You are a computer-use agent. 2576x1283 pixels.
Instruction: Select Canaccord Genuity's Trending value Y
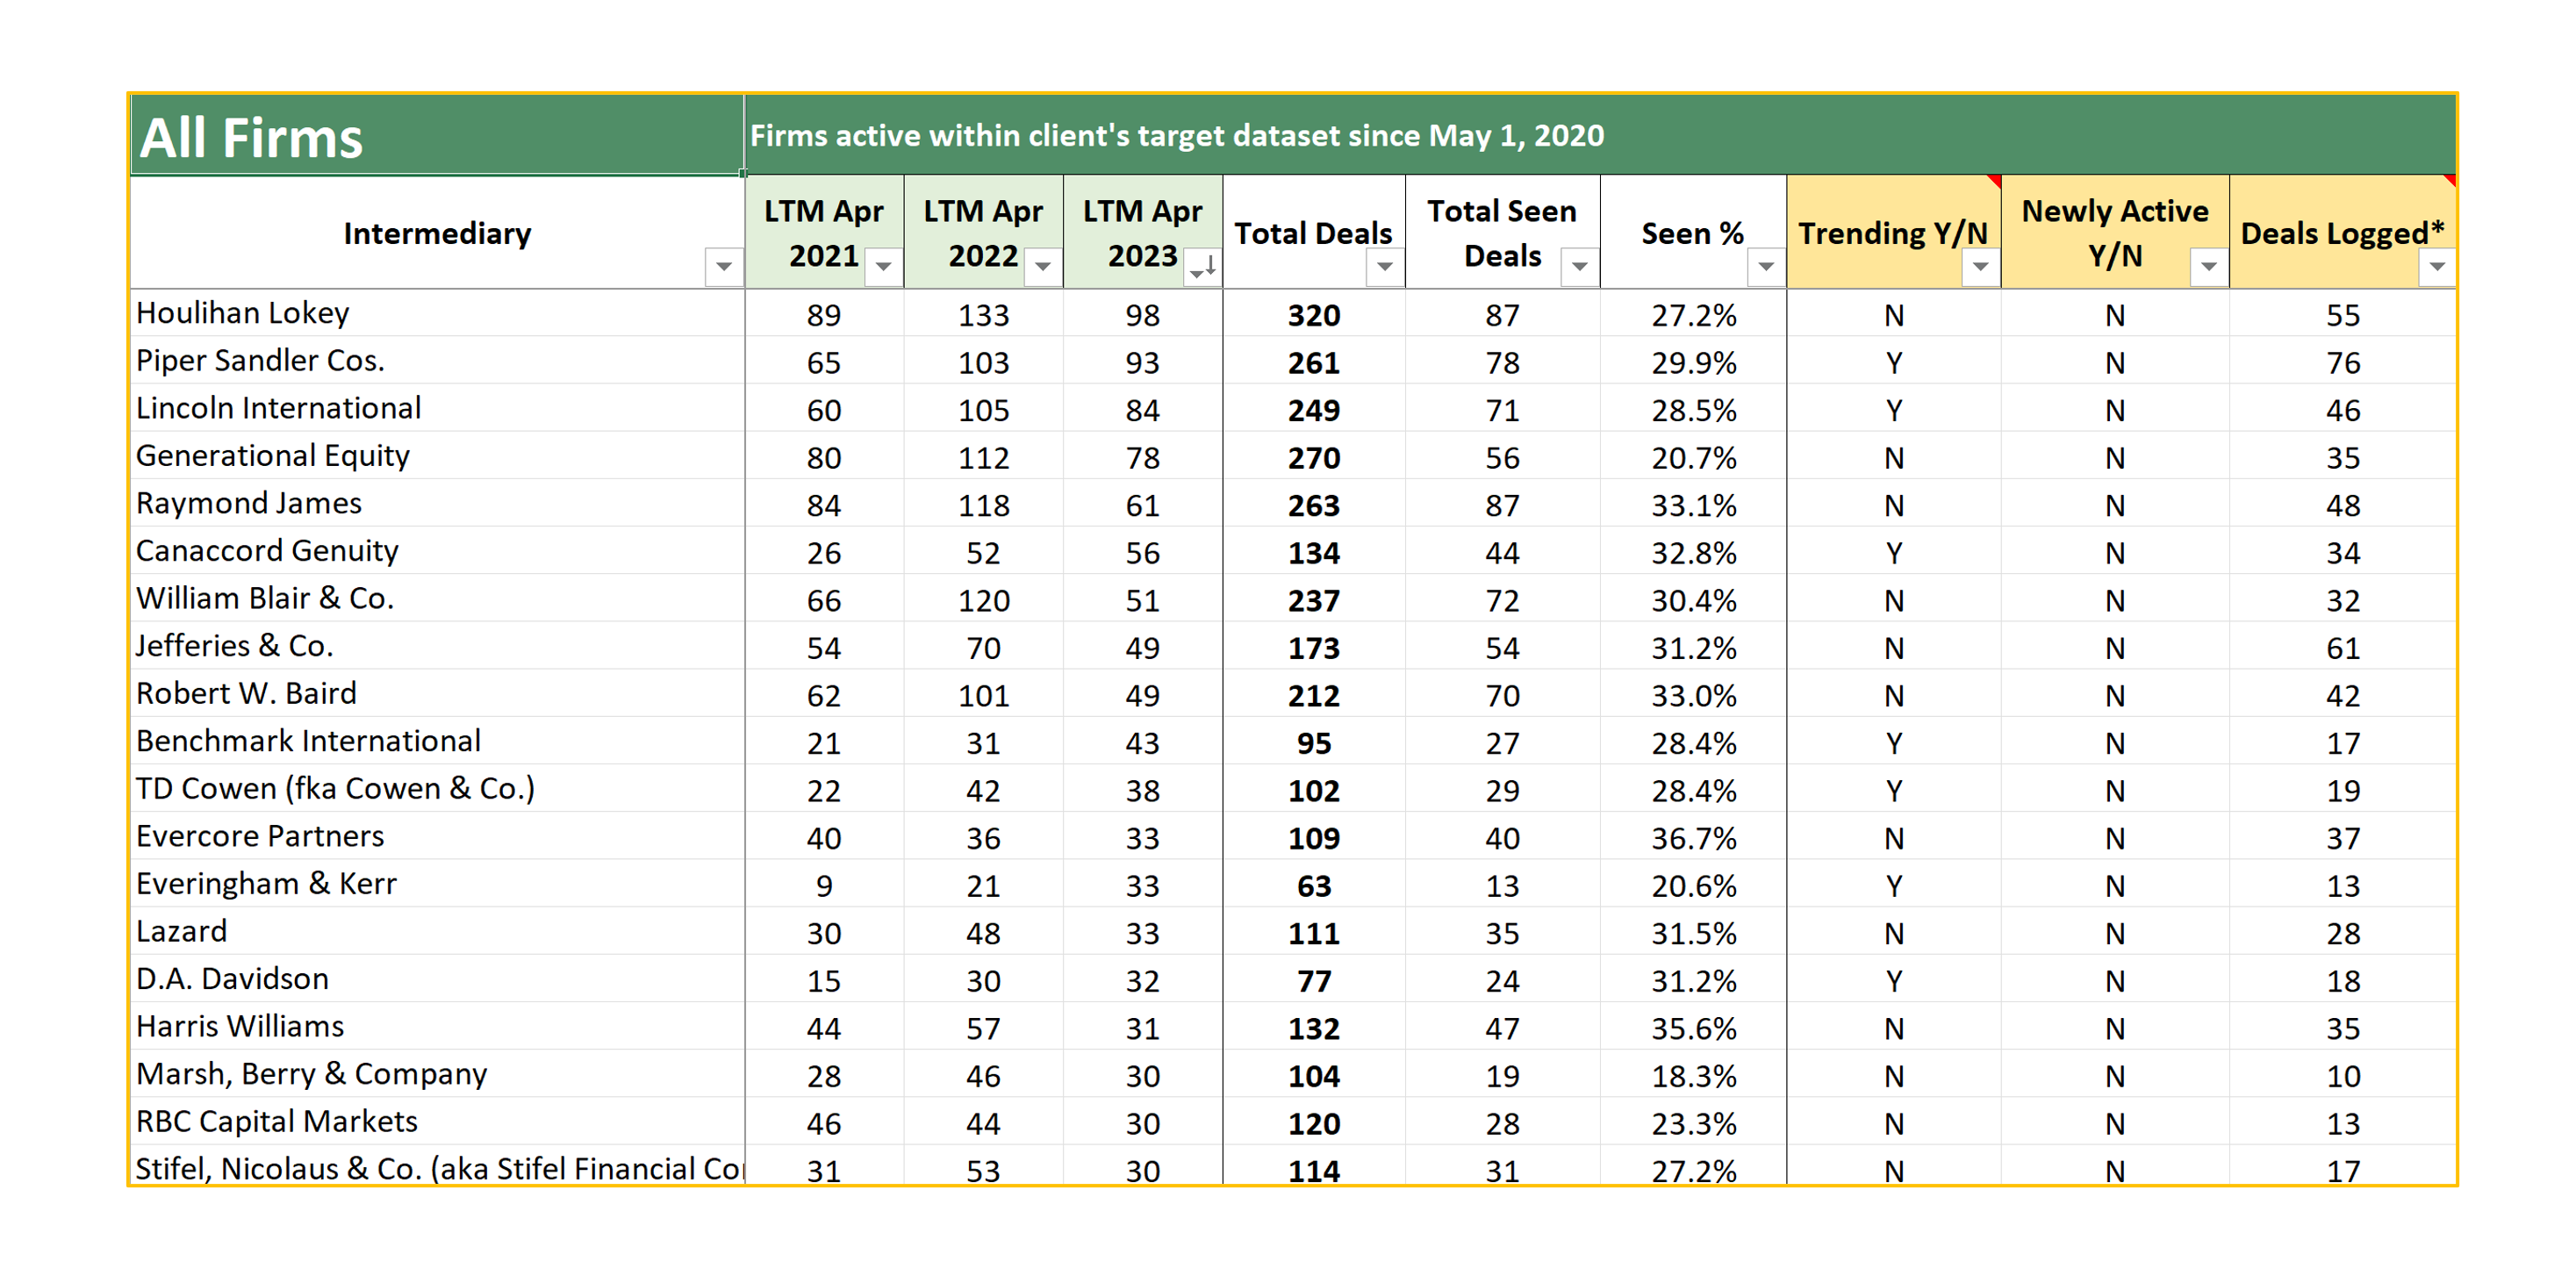pyautogui.click(x=1893, y=552)
